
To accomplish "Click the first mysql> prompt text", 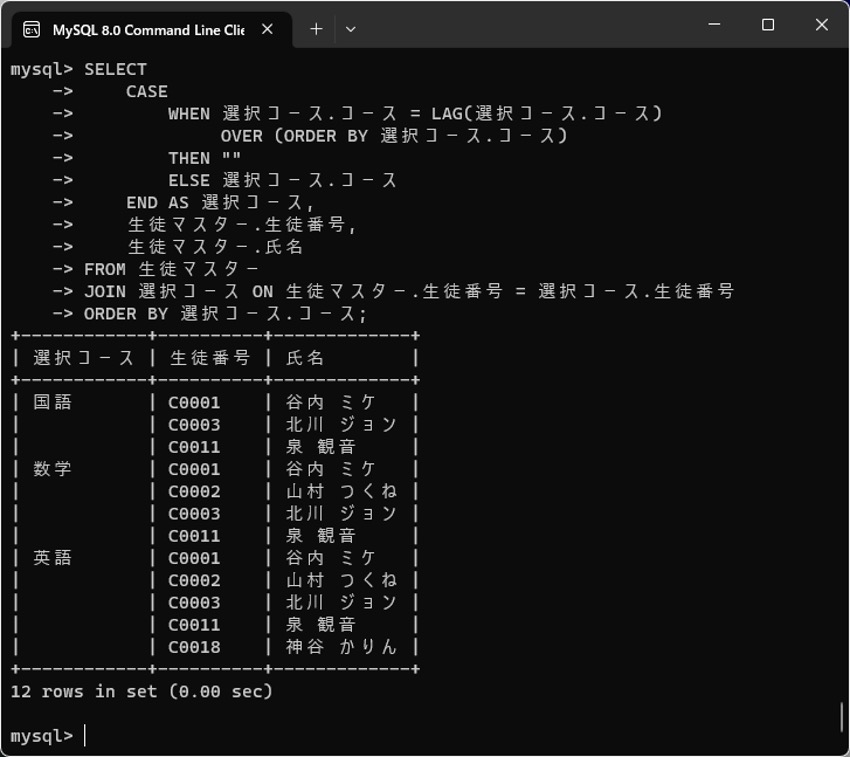I will pyautogui.click(x=42, y=70).
